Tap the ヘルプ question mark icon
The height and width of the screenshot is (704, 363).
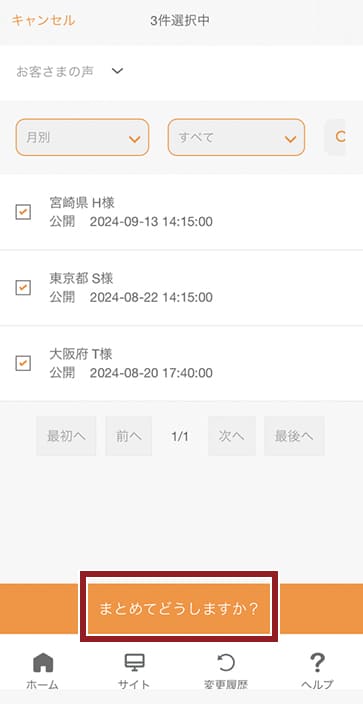pos(317,663)
